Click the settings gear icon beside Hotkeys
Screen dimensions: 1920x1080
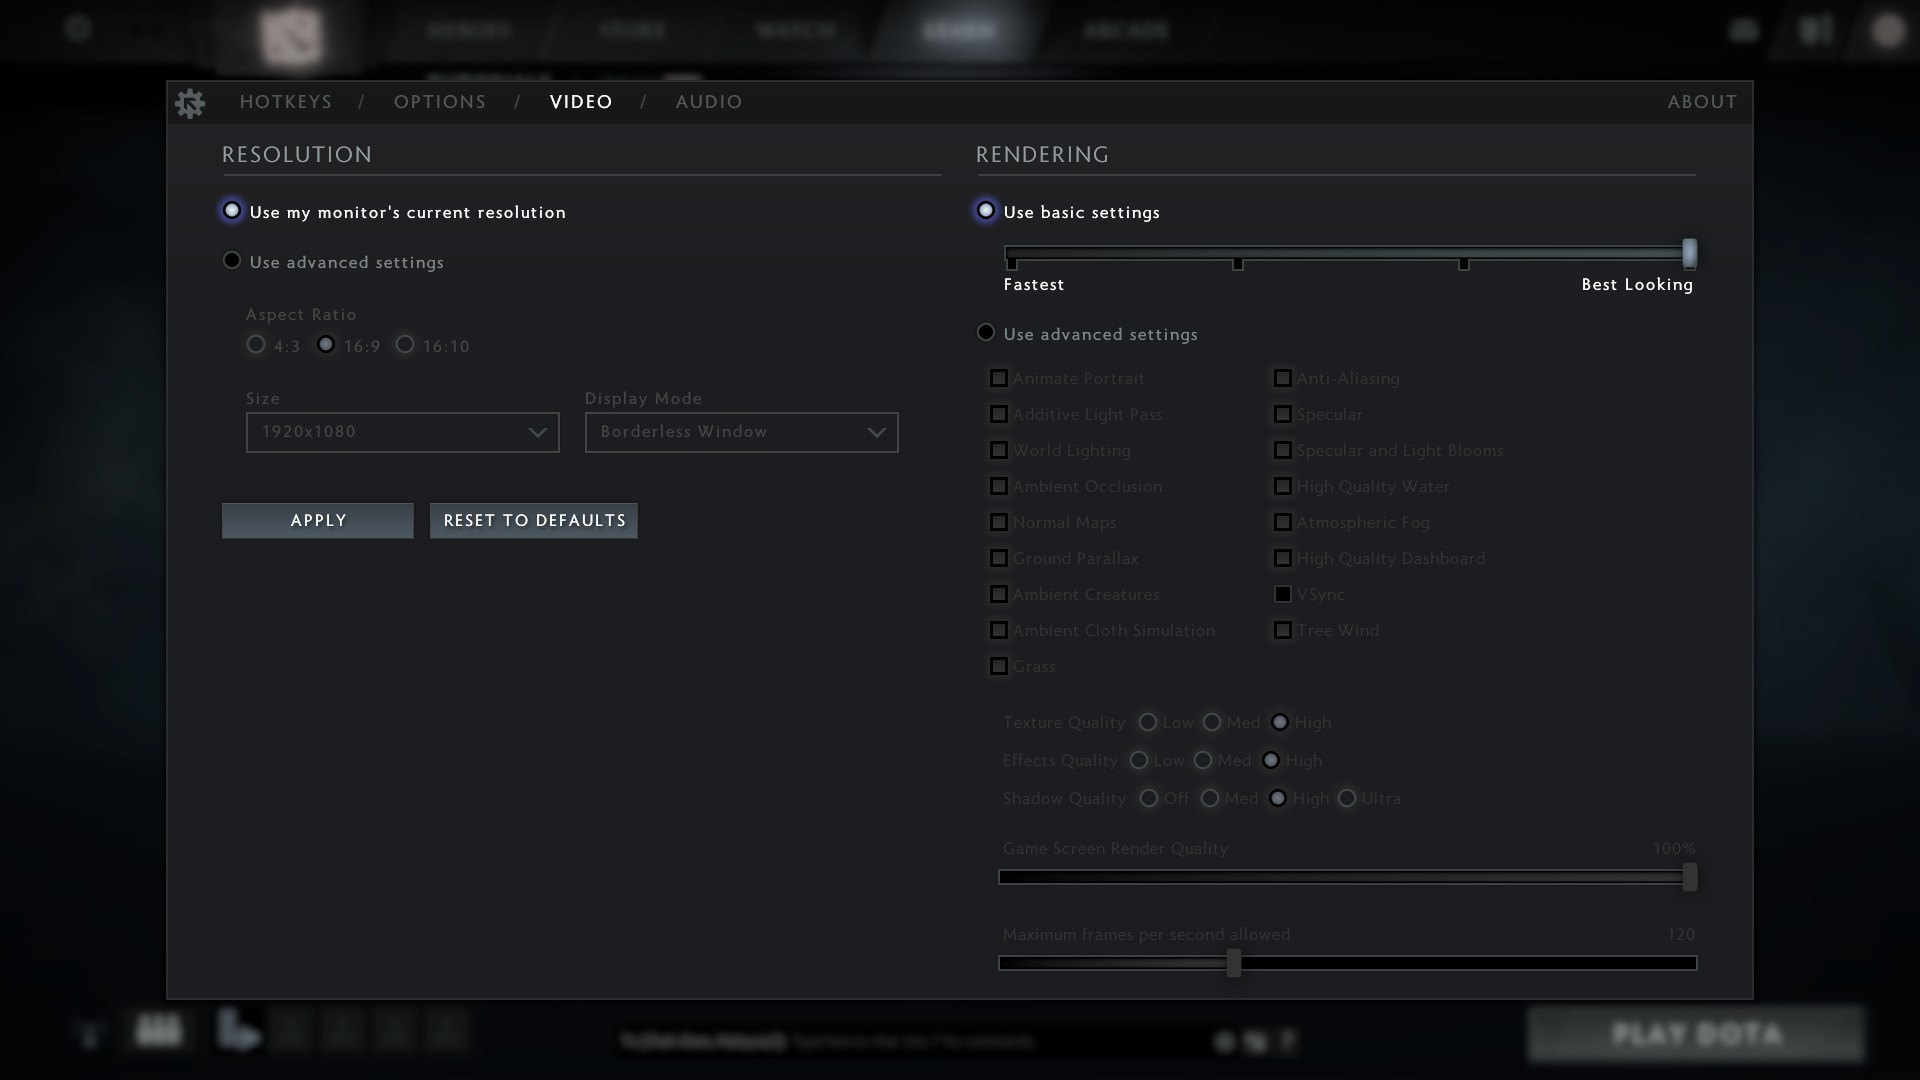point(189,103)
